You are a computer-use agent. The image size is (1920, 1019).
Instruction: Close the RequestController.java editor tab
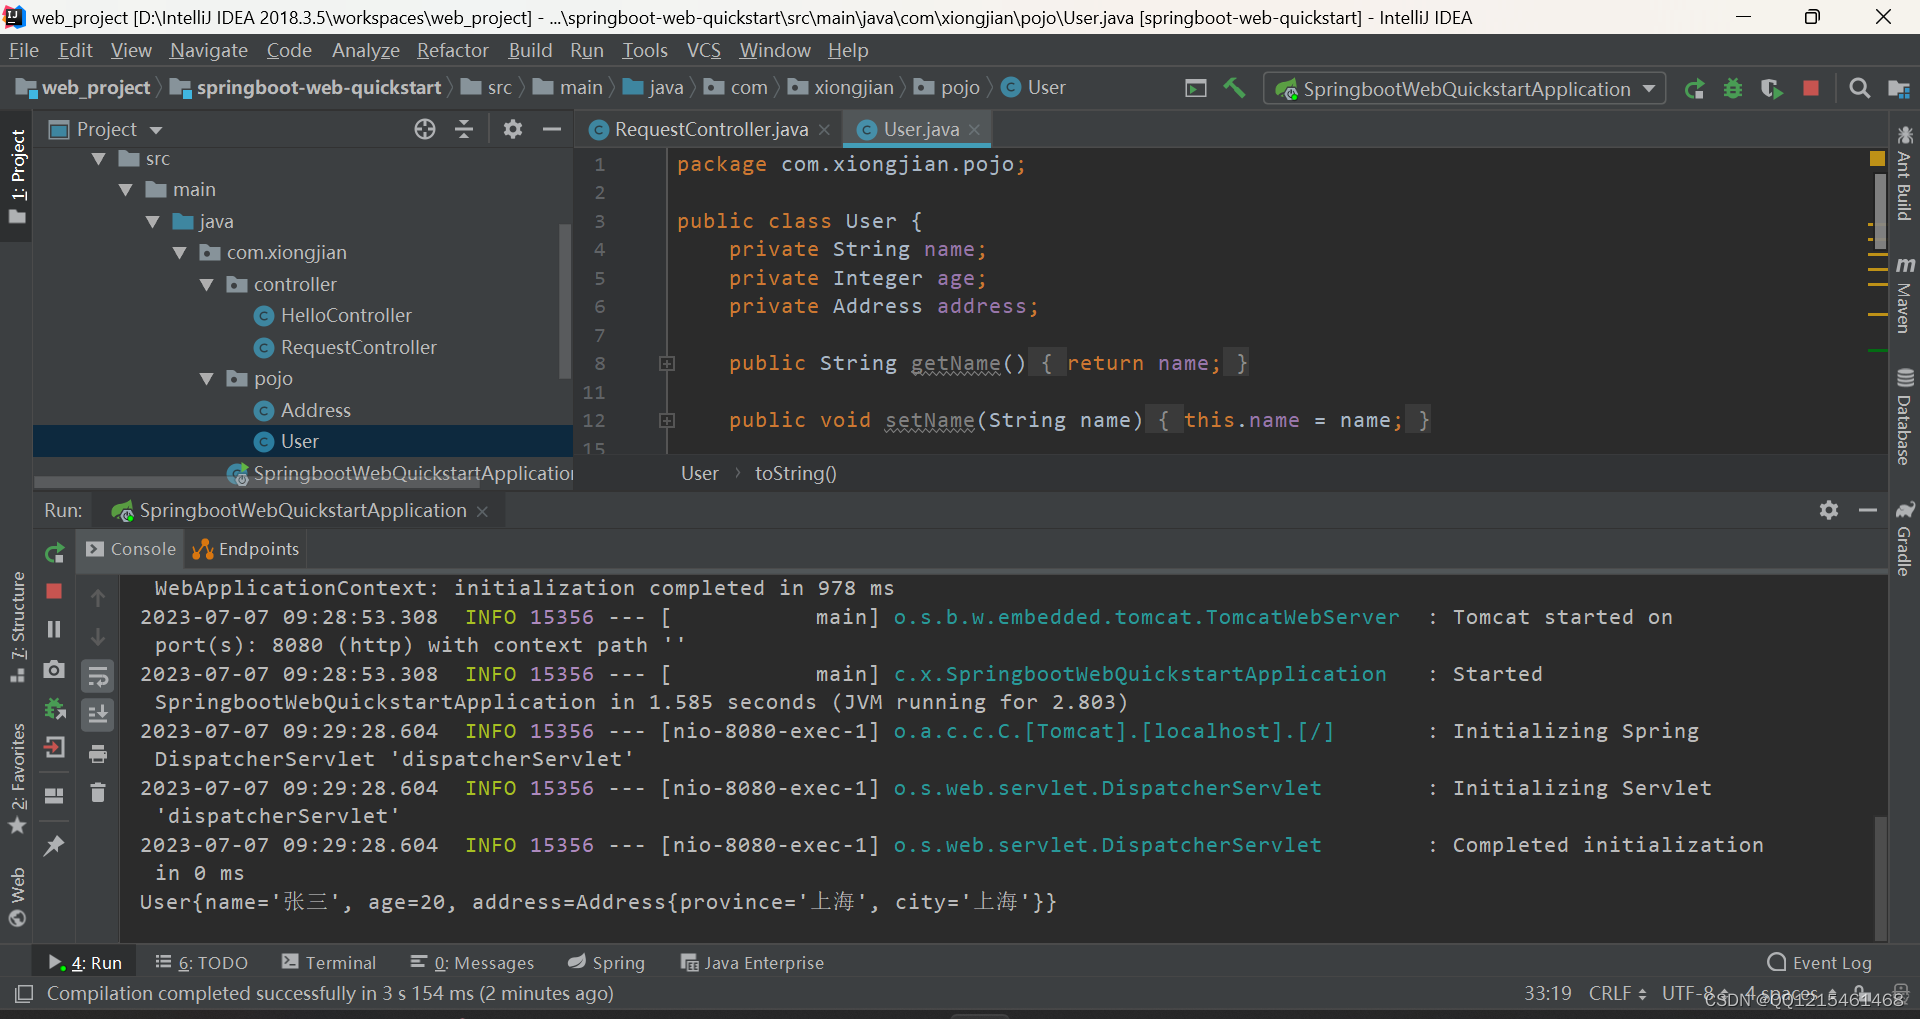(824, 129)
